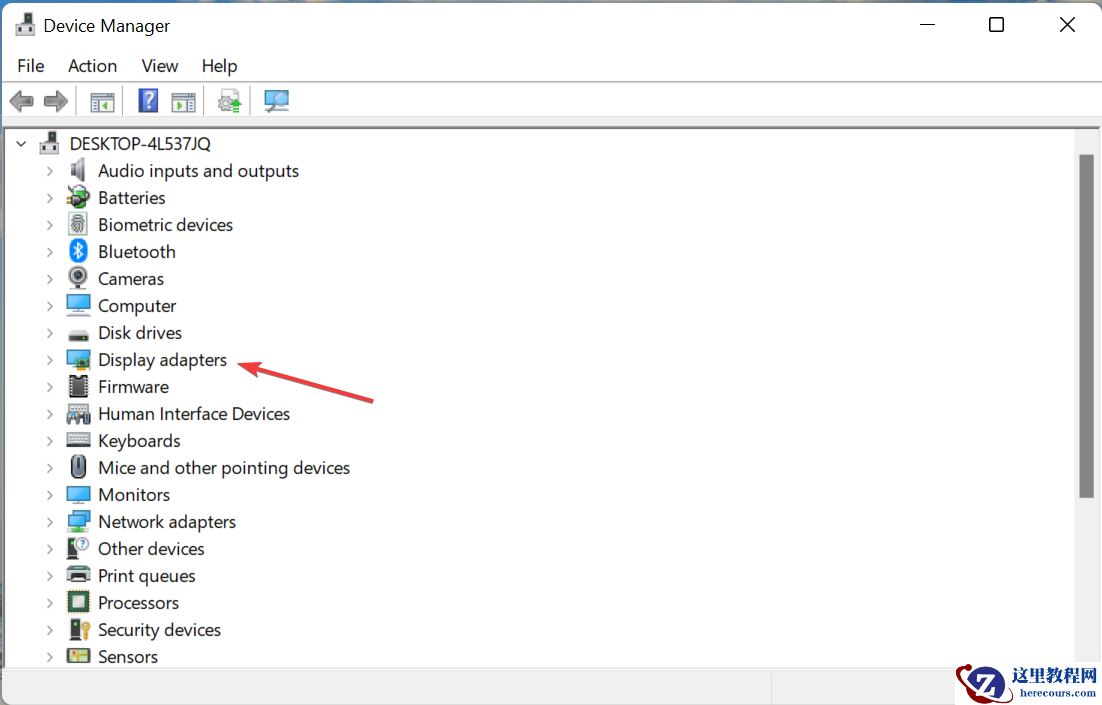This screenshot has width=1102, height=705.
Task: Expand the Display adapters category
Action: [x=49, y=360]
